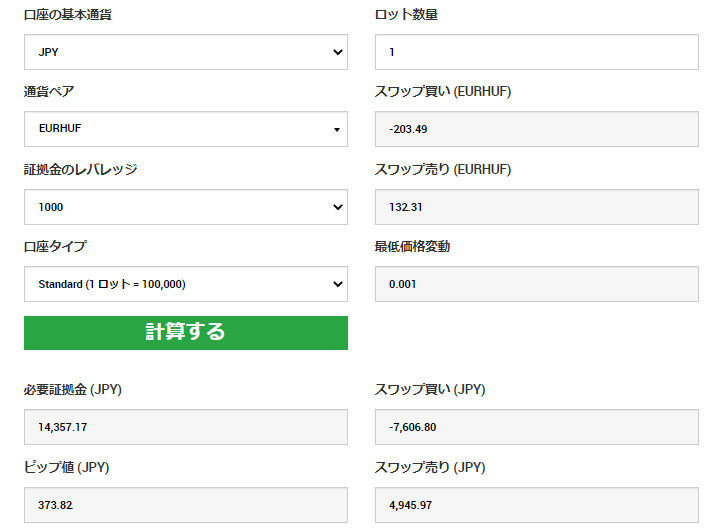
Task: Click the chevron arrow of JPY currency select
Action: 337,52
